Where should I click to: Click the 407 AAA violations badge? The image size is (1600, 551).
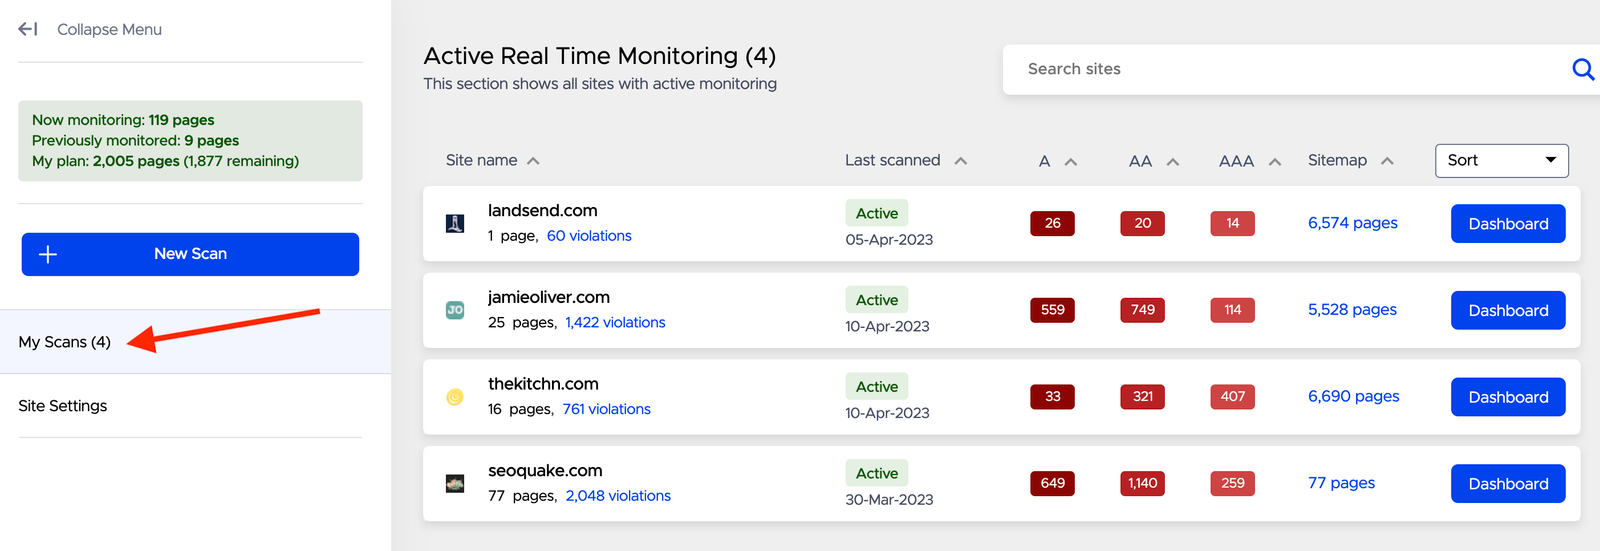point(1232,397)
